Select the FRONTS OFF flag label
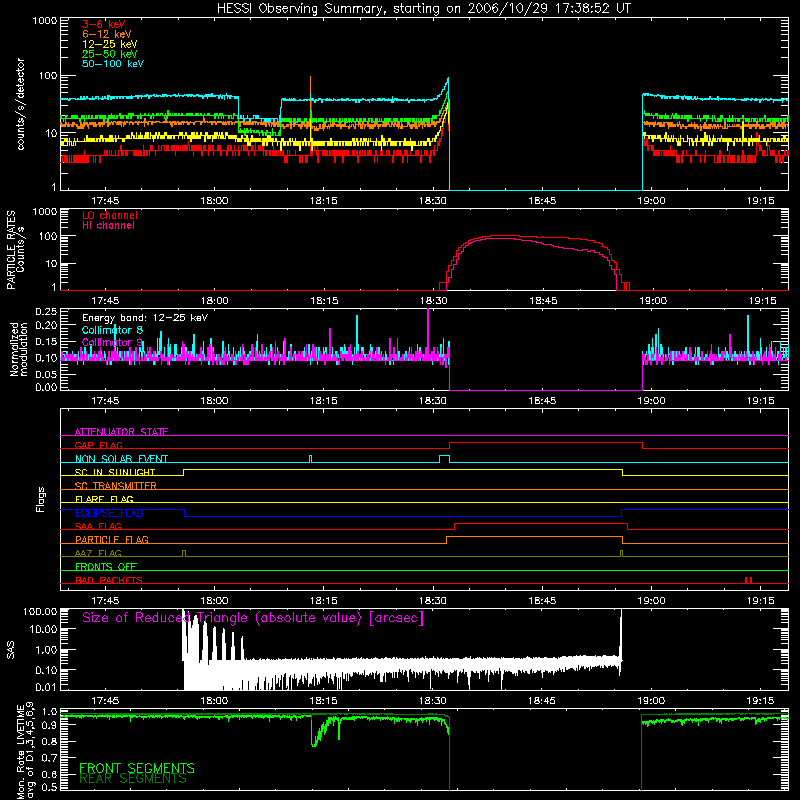This screenshot has height=800, width=800. (106, 566)
